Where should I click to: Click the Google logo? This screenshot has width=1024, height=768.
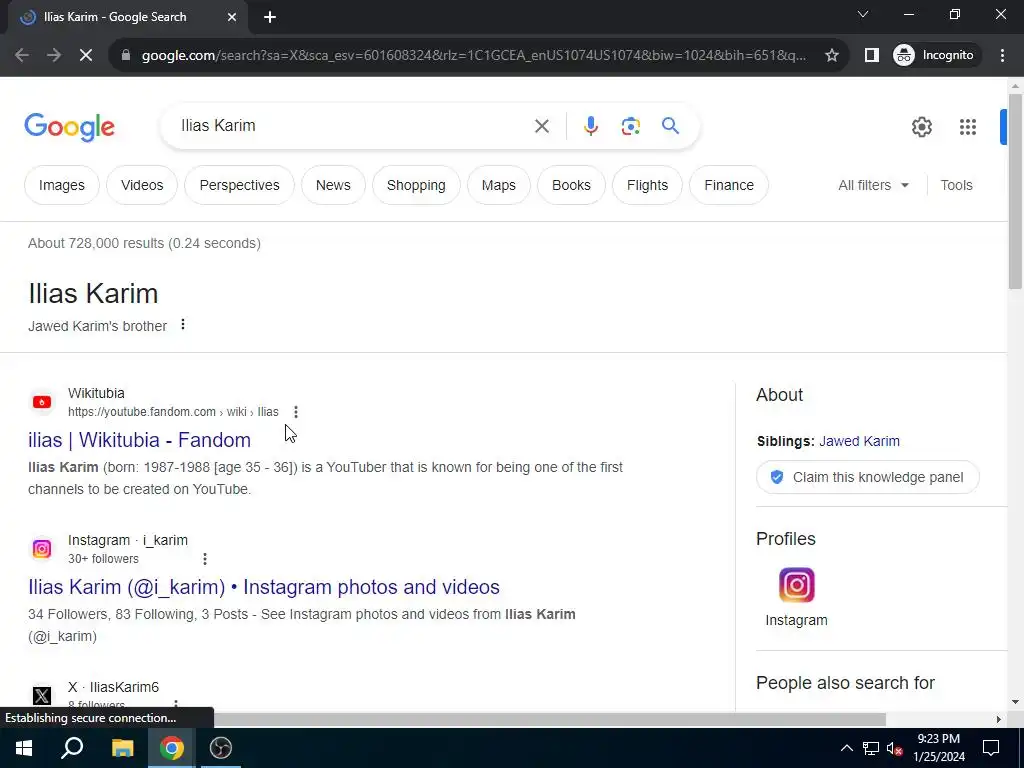69,127
